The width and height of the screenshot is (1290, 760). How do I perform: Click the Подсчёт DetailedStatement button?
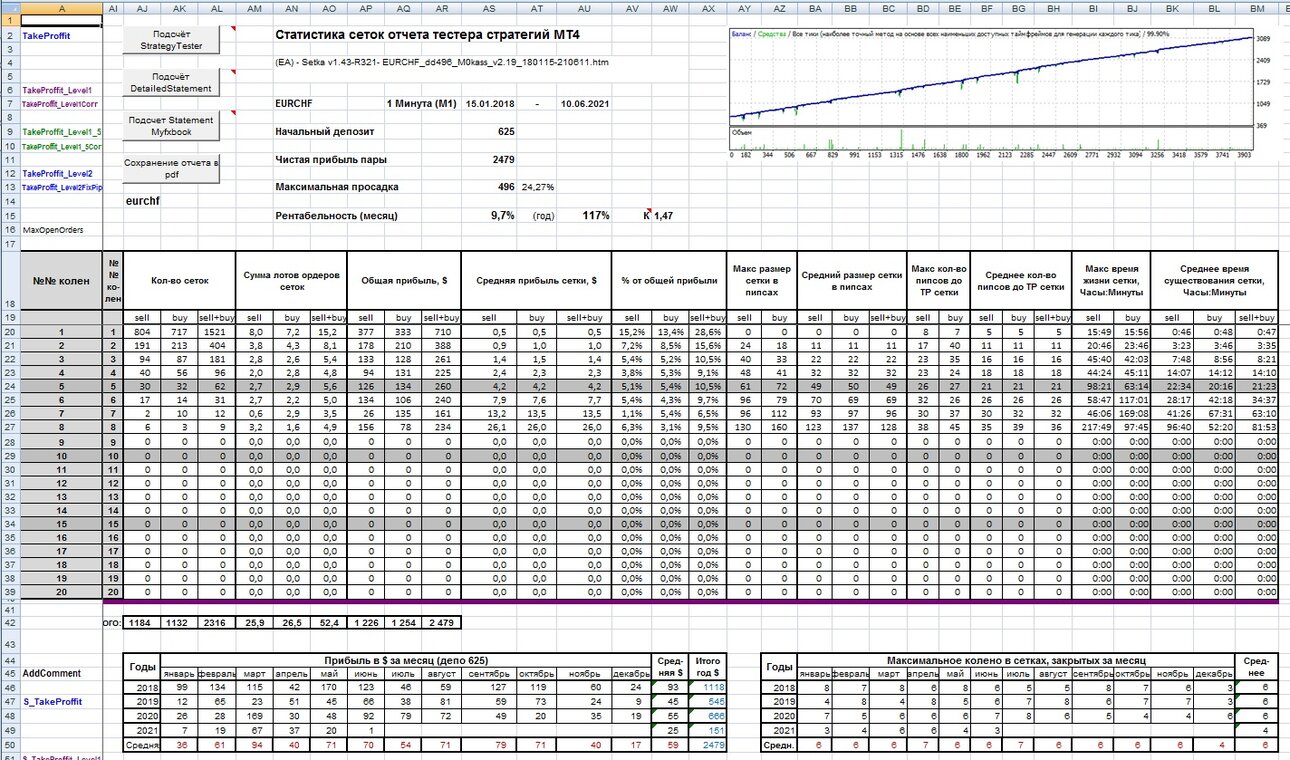tap(170, 82)
